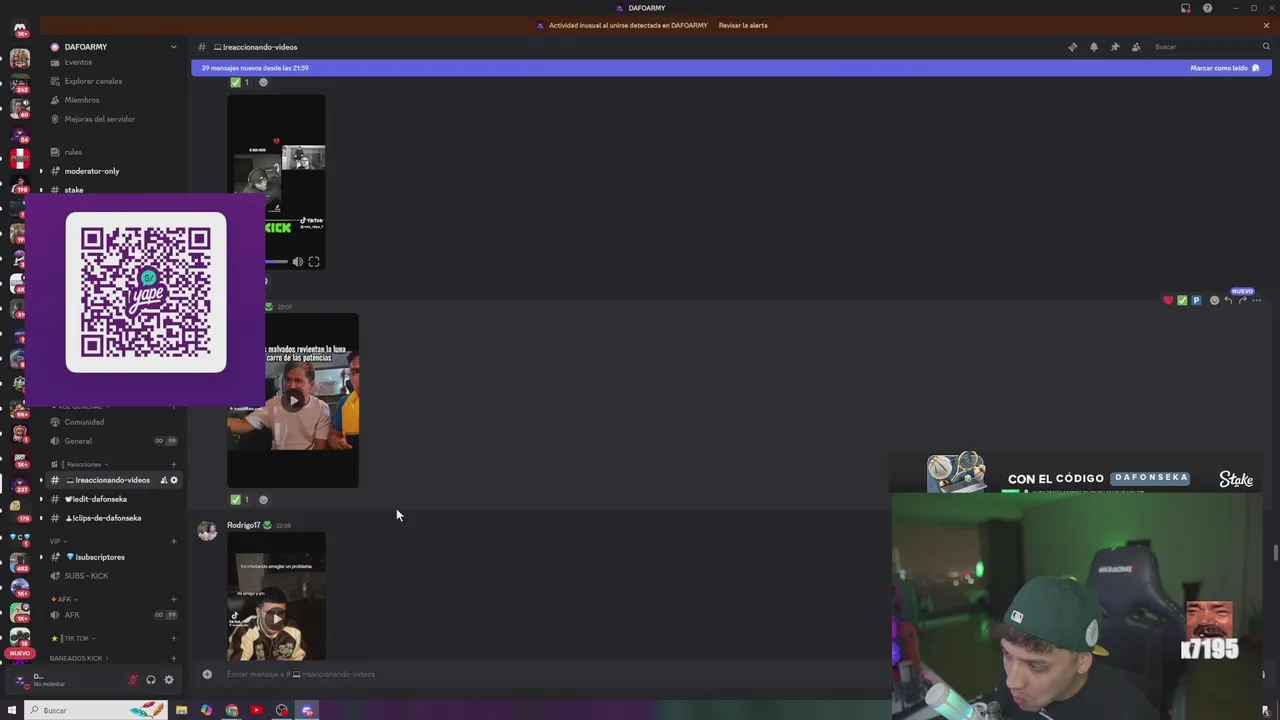Open more options in message hover toolbar
The height and width of the screenshot is (720, 1280).
(1257, 300)
